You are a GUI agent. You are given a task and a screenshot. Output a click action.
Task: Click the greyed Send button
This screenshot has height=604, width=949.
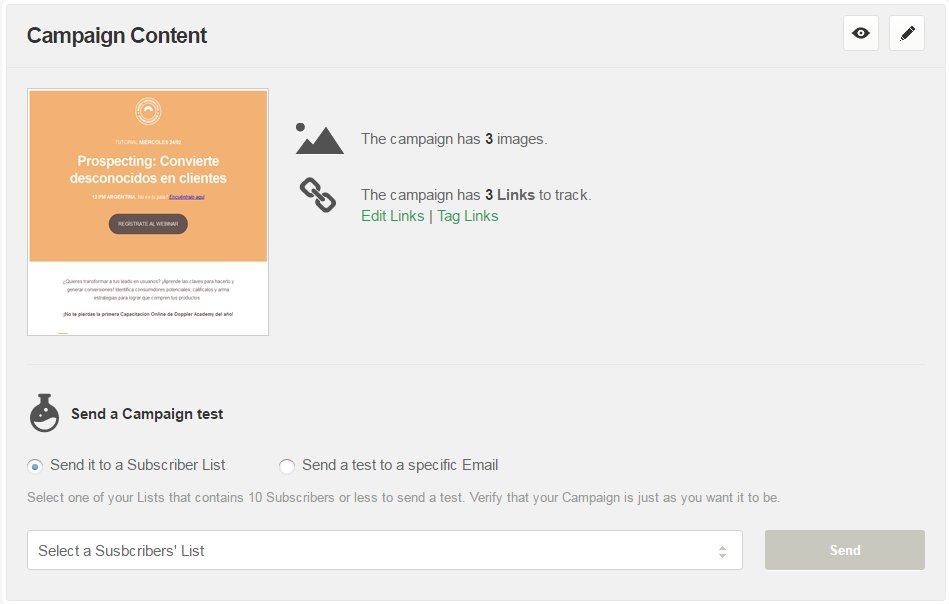844,550
